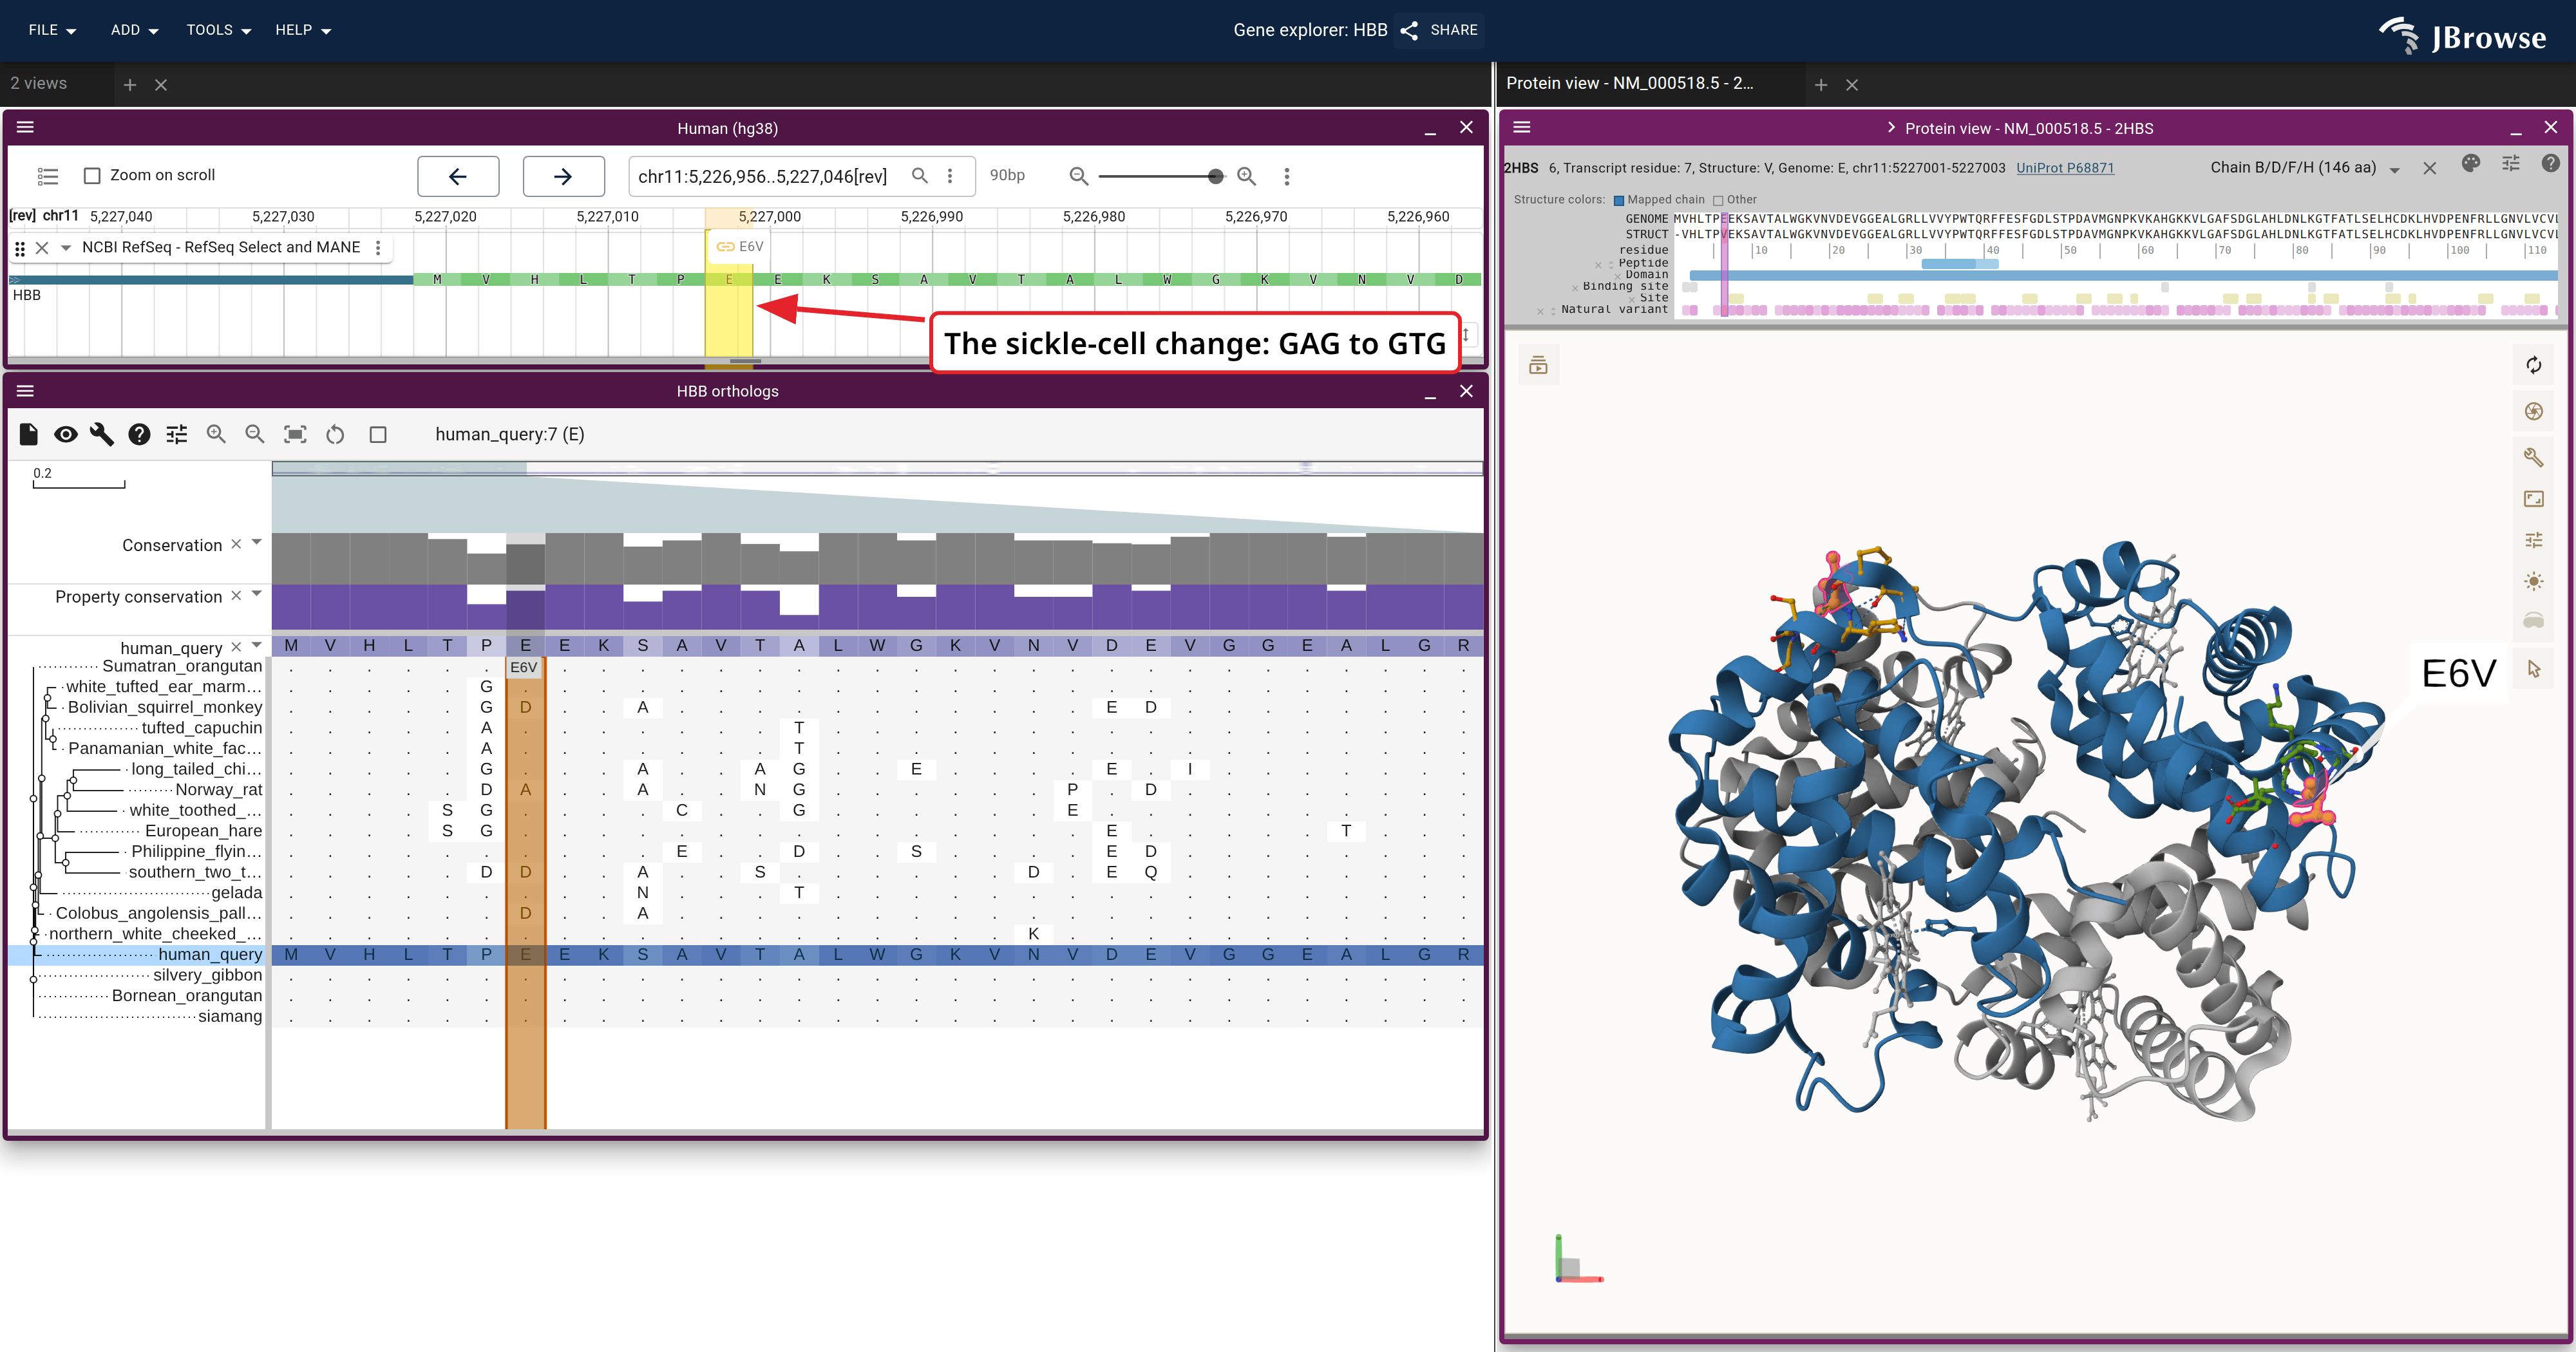This screenshot has width=2576, height=1352.
Task: Click the search magnifier in the location box
Action: click(x=920, y=176)
